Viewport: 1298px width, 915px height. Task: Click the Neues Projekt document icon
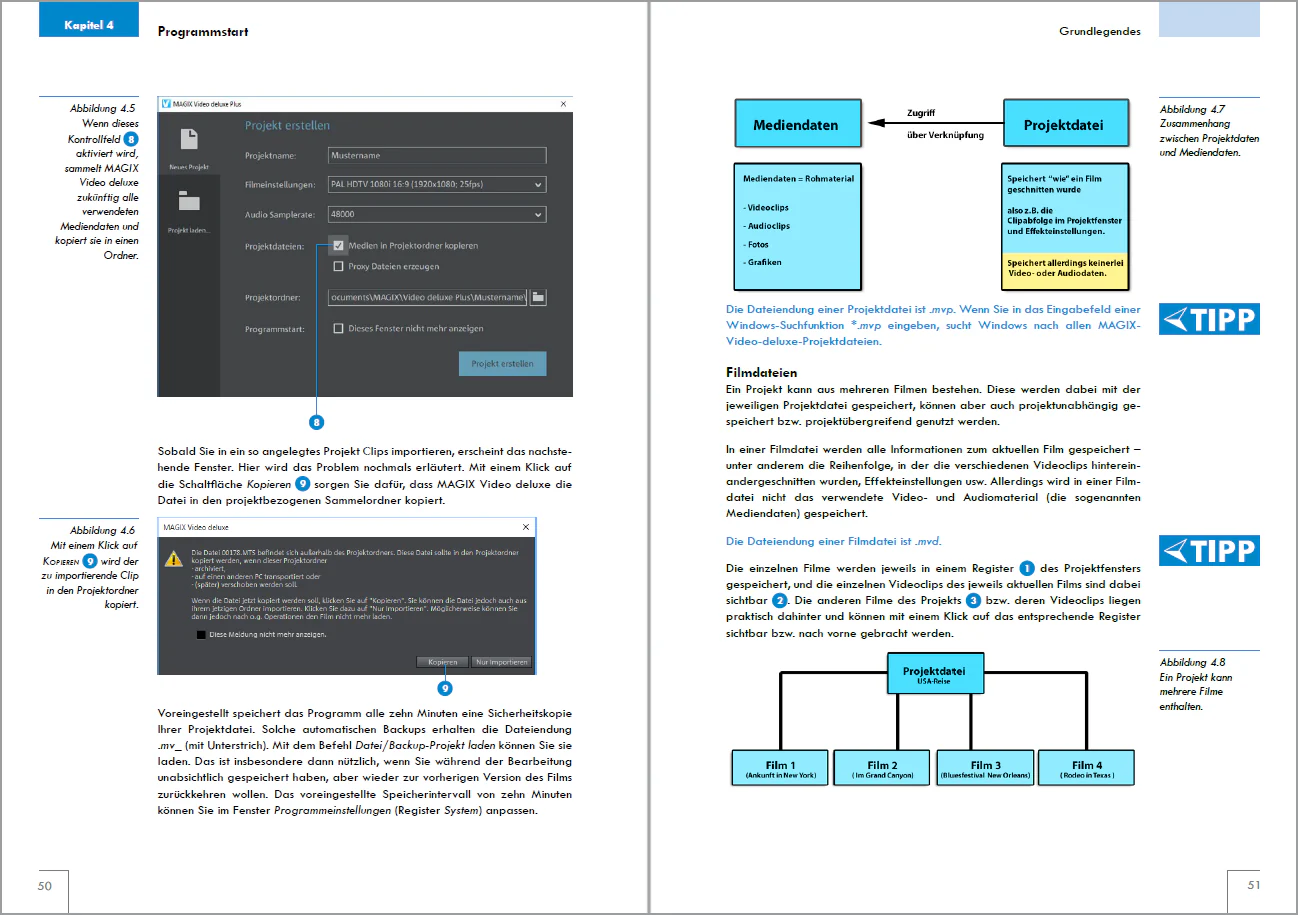(x=189, y=140)
